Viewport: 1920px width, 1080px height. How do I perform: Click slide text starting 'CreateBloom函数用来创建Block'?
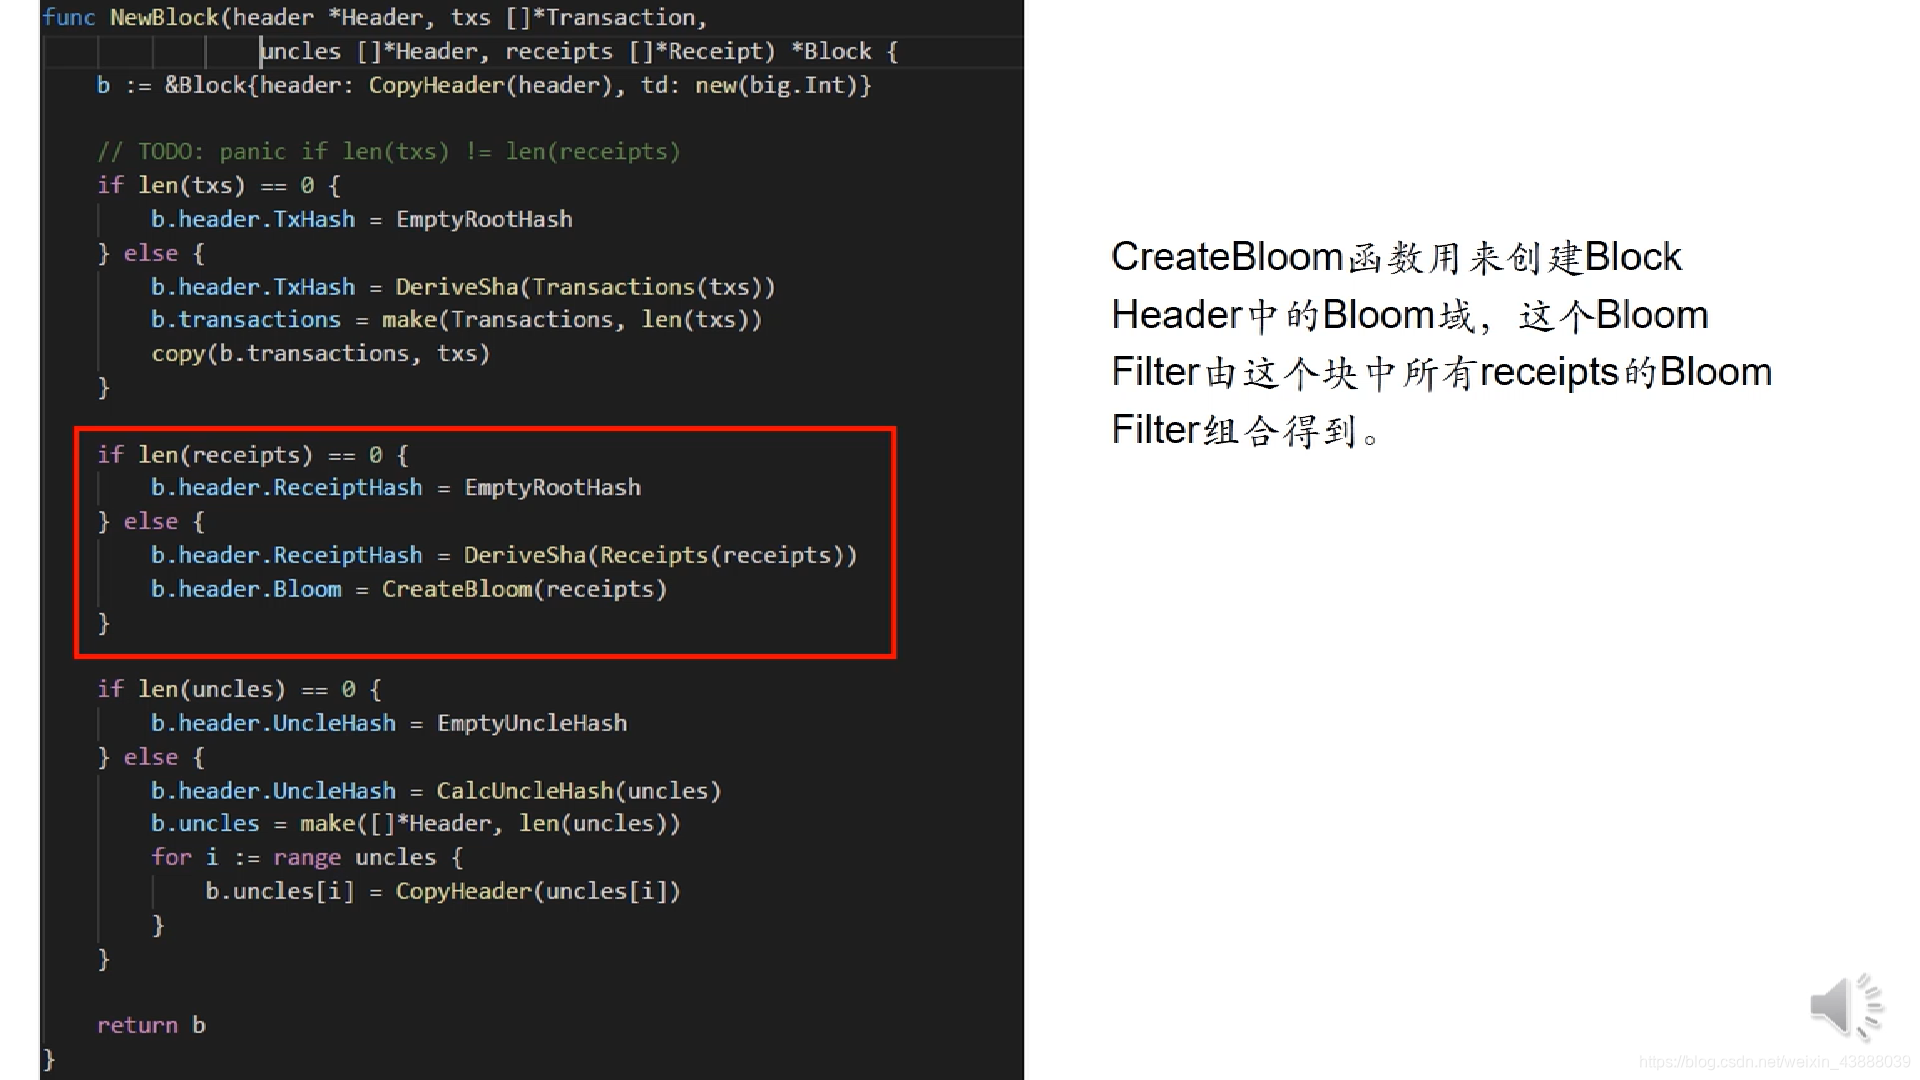1397,258
